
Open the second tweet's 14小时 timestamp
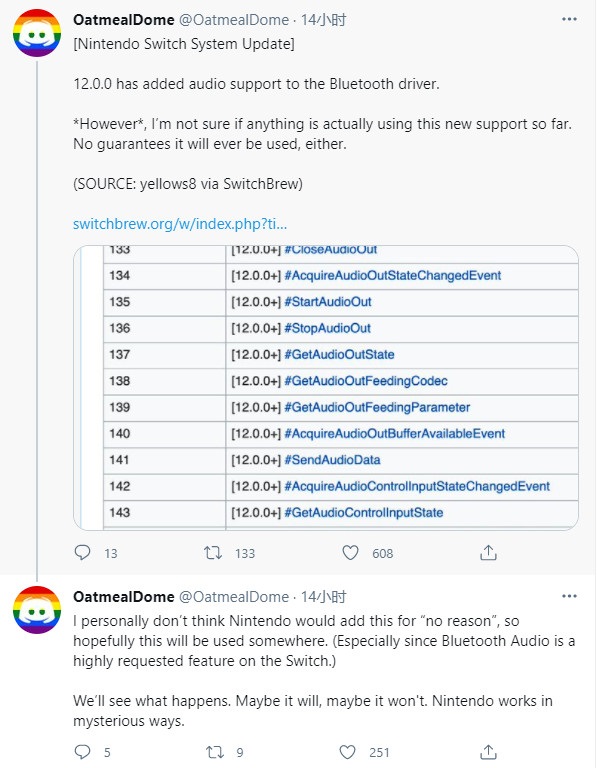point(324,597)
